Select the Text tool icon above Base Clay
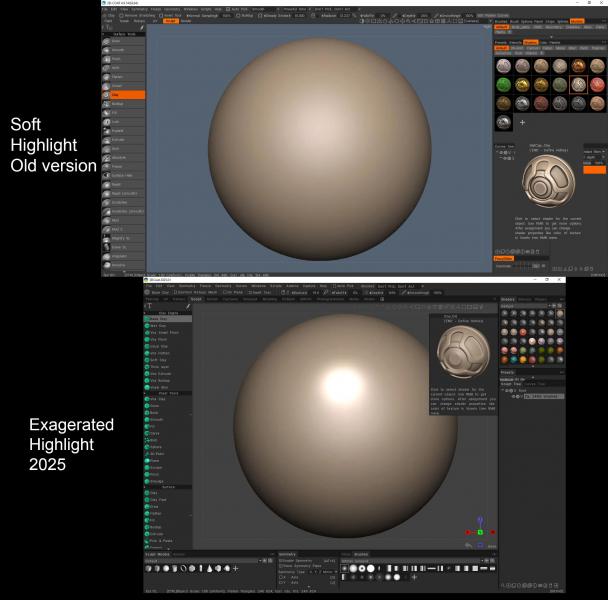Viewport: 608px width, 600px height. pos(148,306)
